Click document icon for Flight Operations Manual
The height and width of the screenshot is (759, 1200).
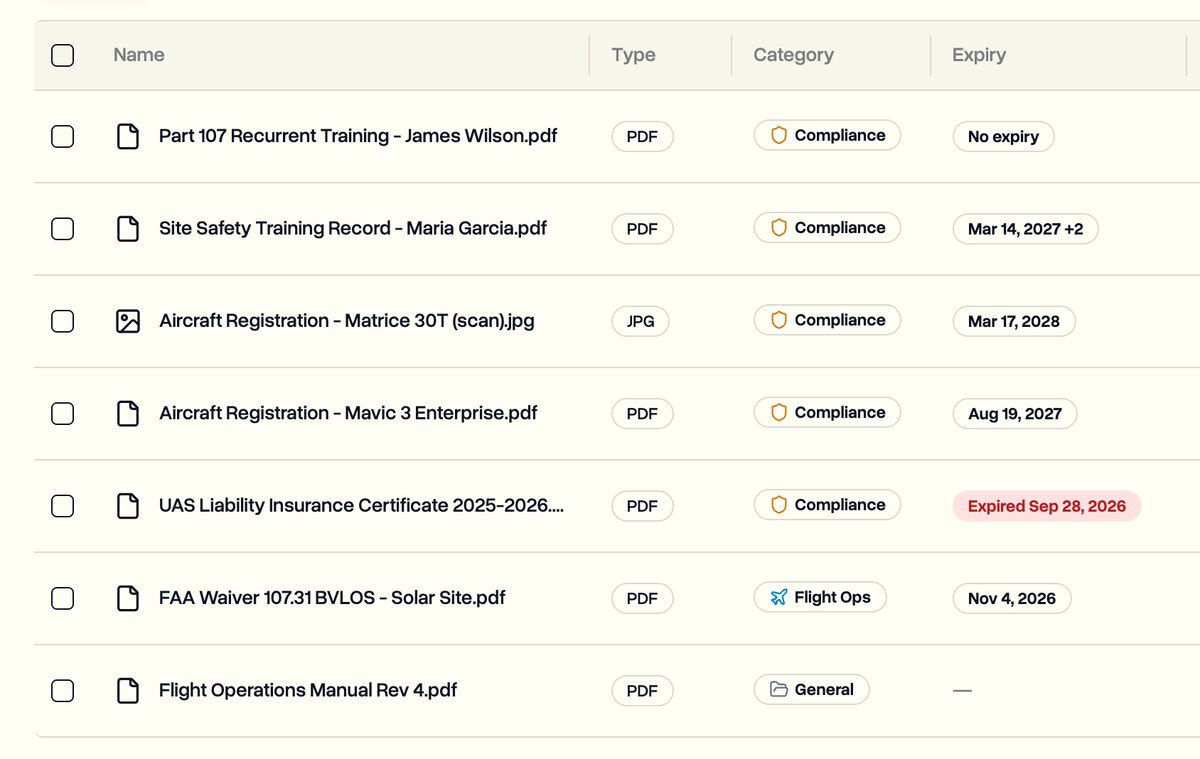[x=128, y=690]
